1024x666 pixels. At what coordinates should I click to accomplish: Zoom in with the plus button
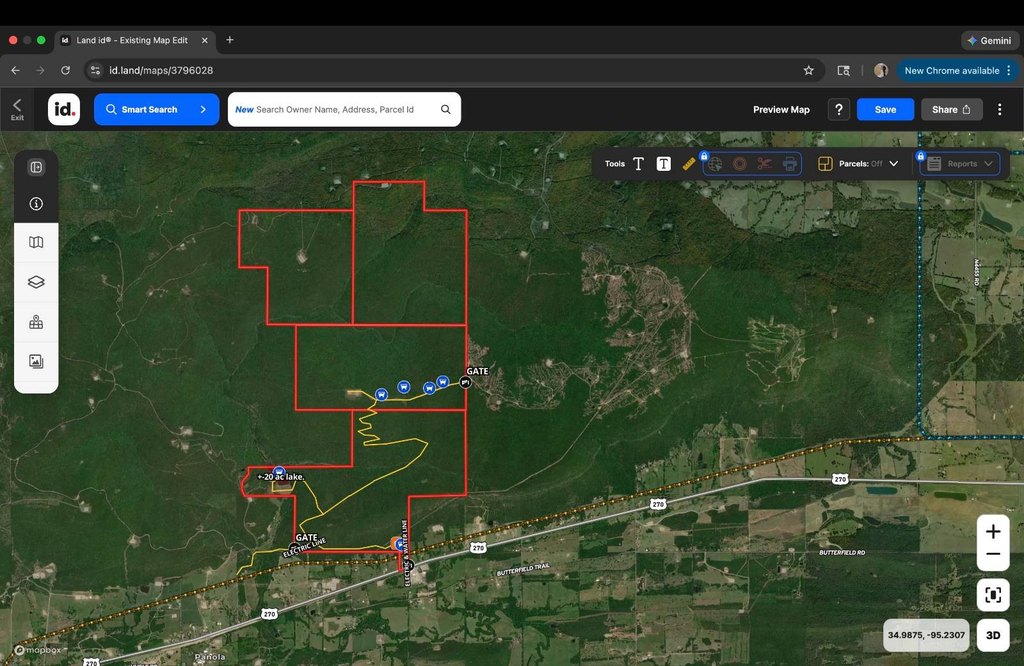992,531
